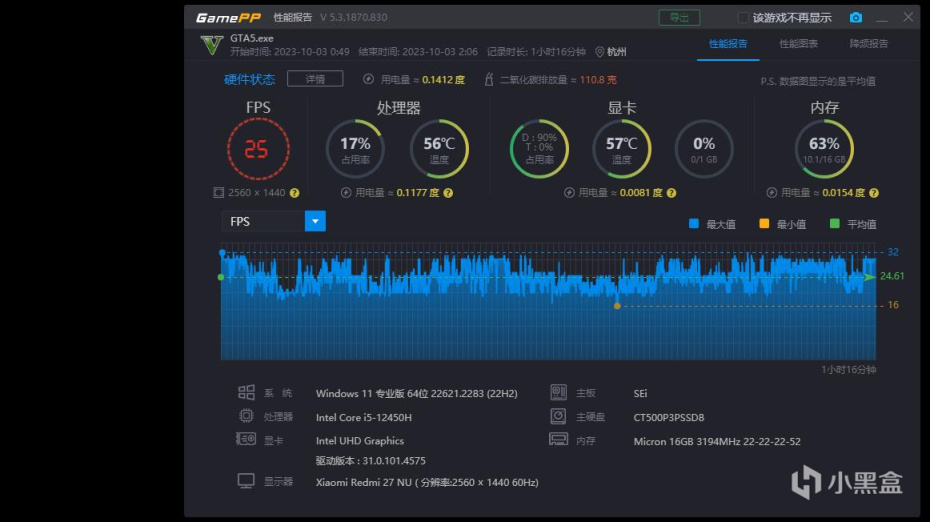930x522 pixels.
Task: Click the power icon under GPU gauges
Action: [569, 193]
